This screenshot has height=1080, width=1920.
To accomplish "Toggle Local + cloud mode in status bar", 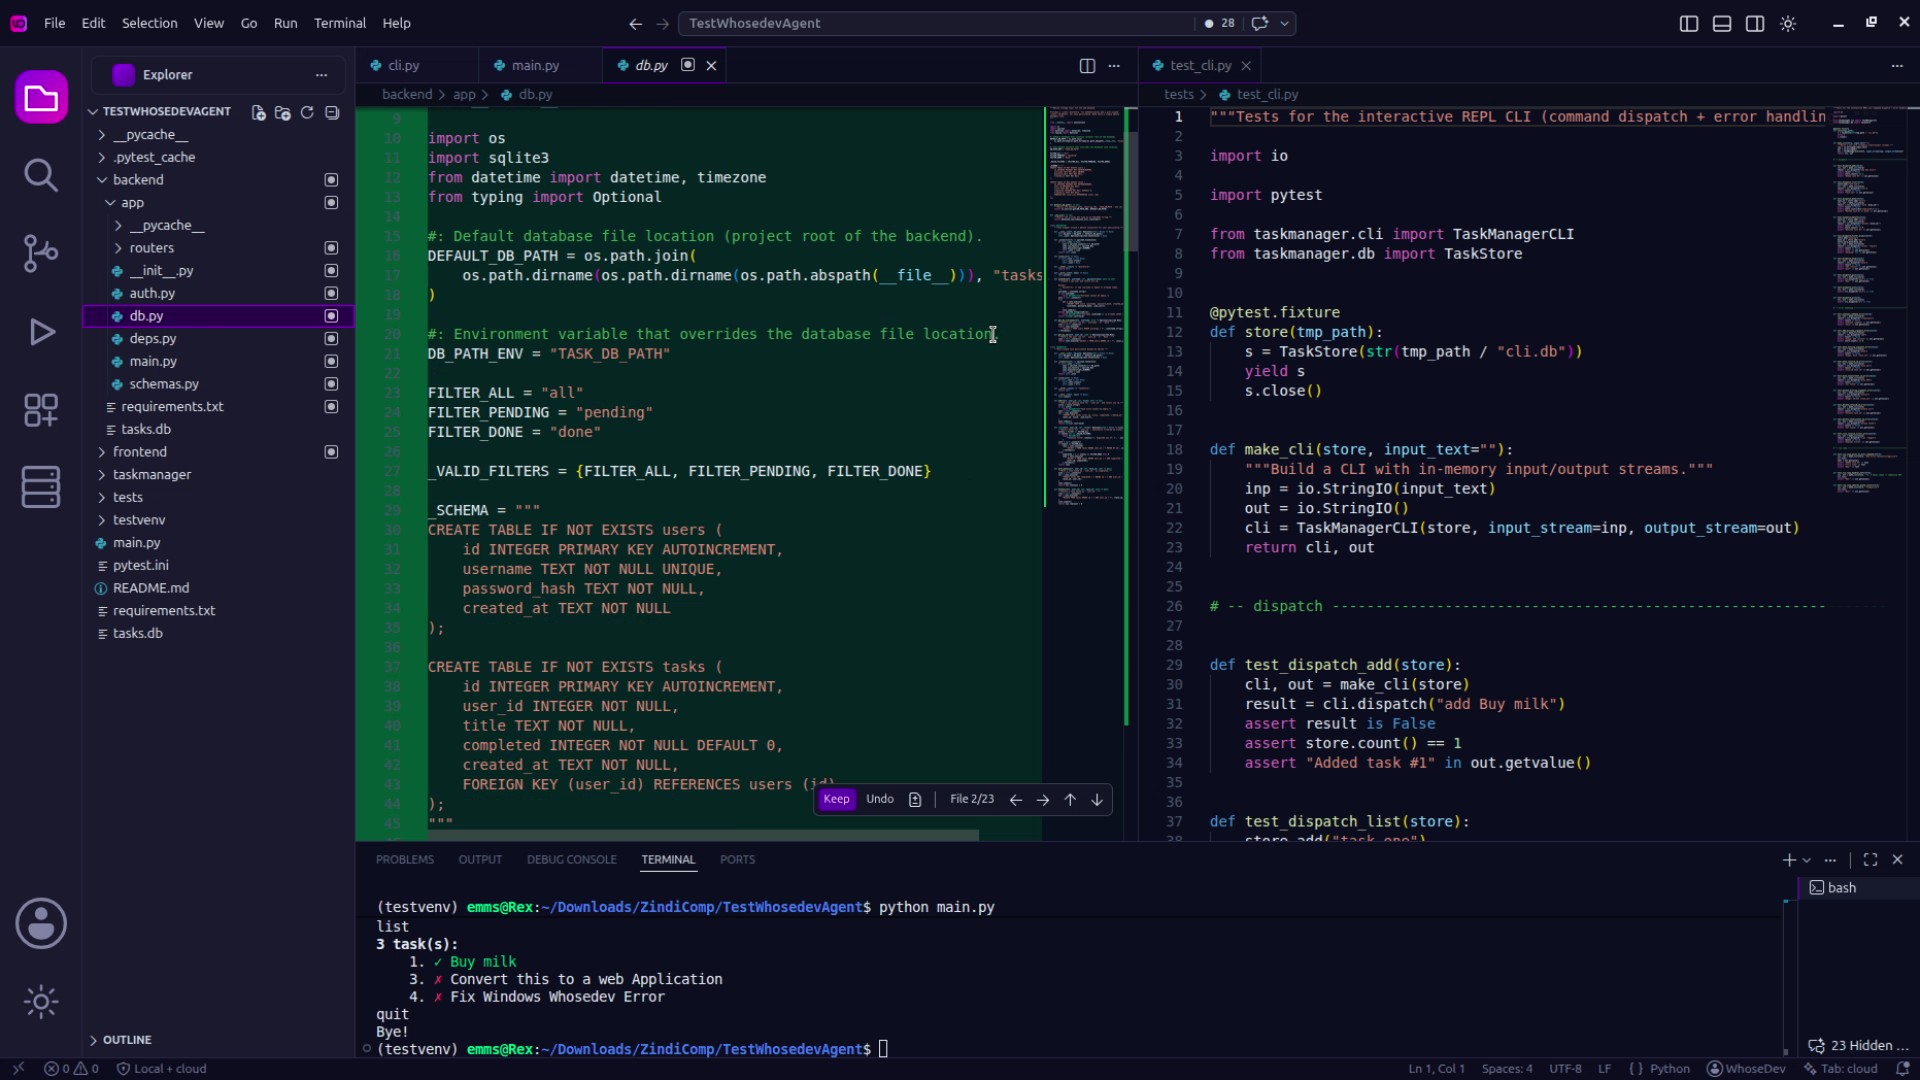I will tap(162, 1069).
